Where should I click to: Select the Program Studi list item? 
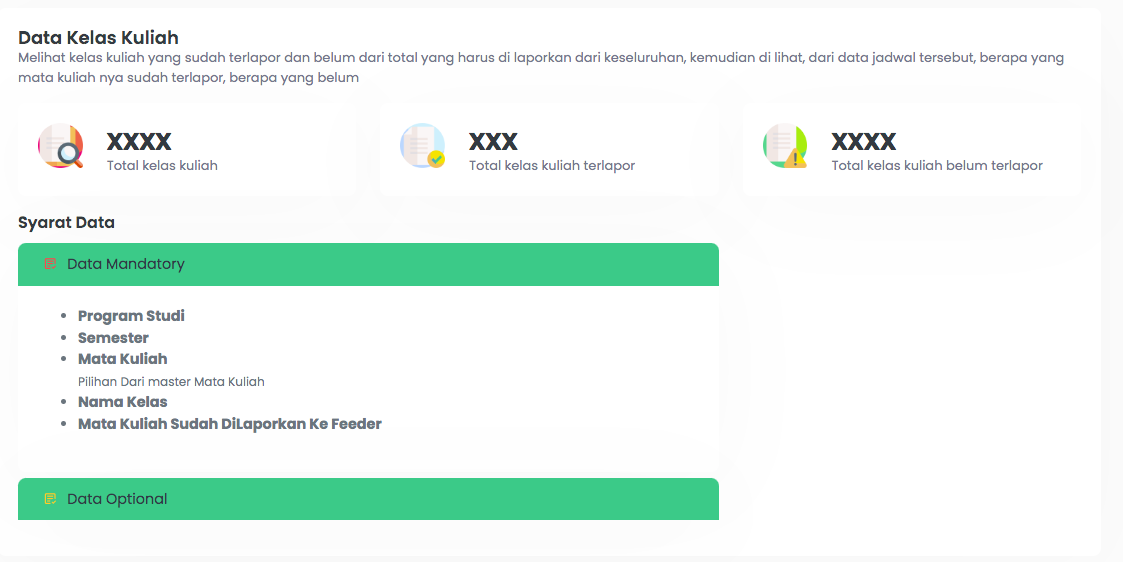pyautogui.click(x=131, y=316)
